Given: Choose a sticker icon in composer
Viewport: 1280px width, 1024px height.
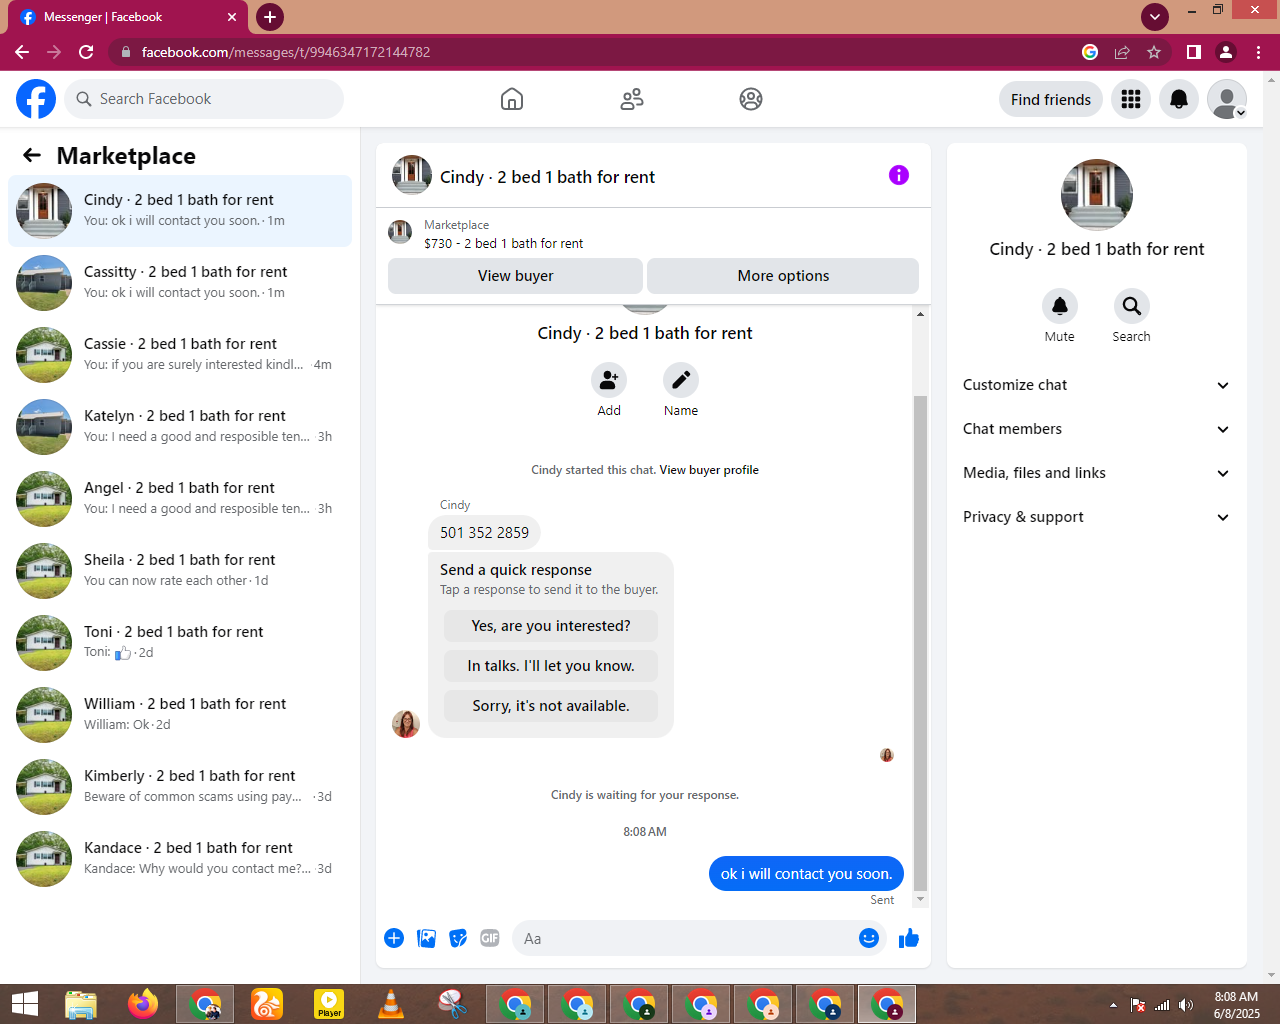Looking at the screenshot, I should [458, 938].
